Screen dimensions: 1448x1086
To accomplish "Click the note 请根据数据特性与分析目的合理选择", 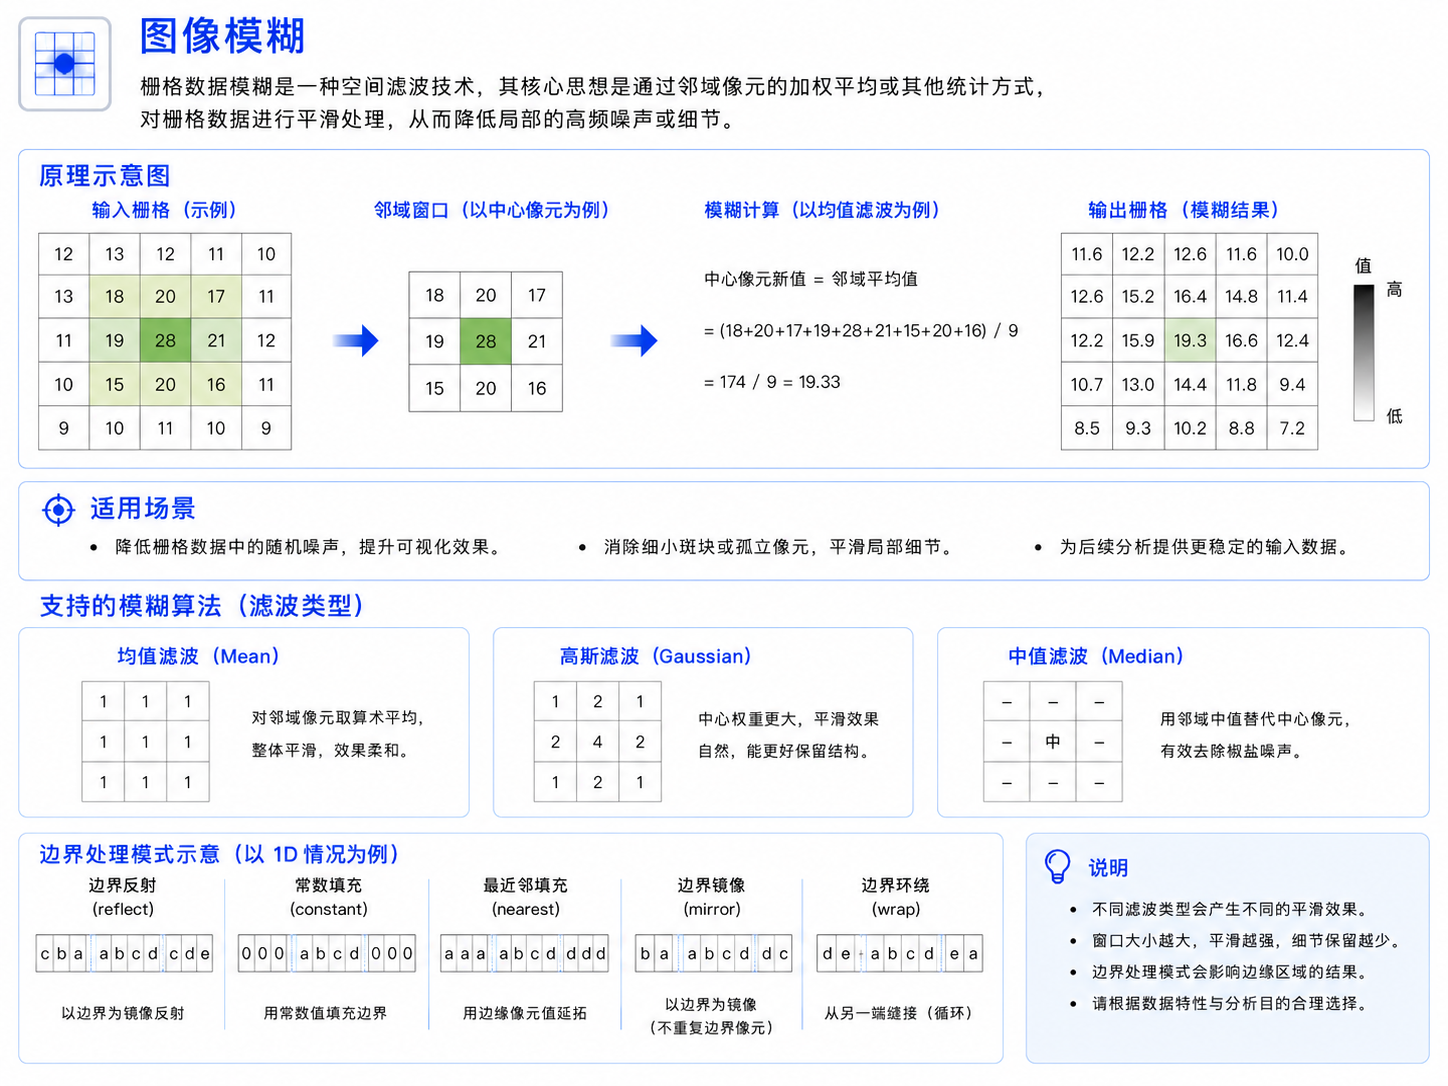I will pos(1230,1003).
